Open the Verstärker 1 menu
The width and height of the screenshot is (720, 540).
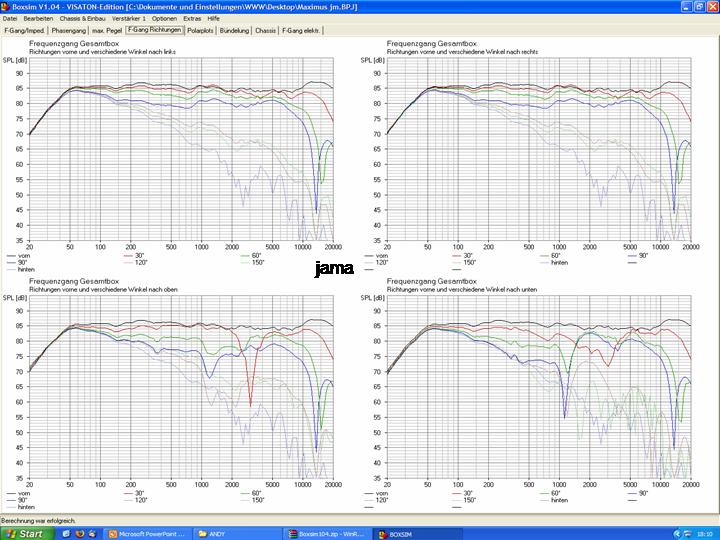tap(130, 18)
